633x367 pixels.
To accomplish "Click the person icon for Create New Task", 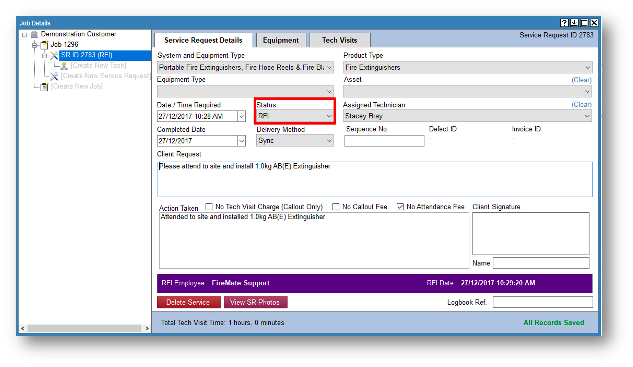I will pyautogui.click(x=64, y=66).
